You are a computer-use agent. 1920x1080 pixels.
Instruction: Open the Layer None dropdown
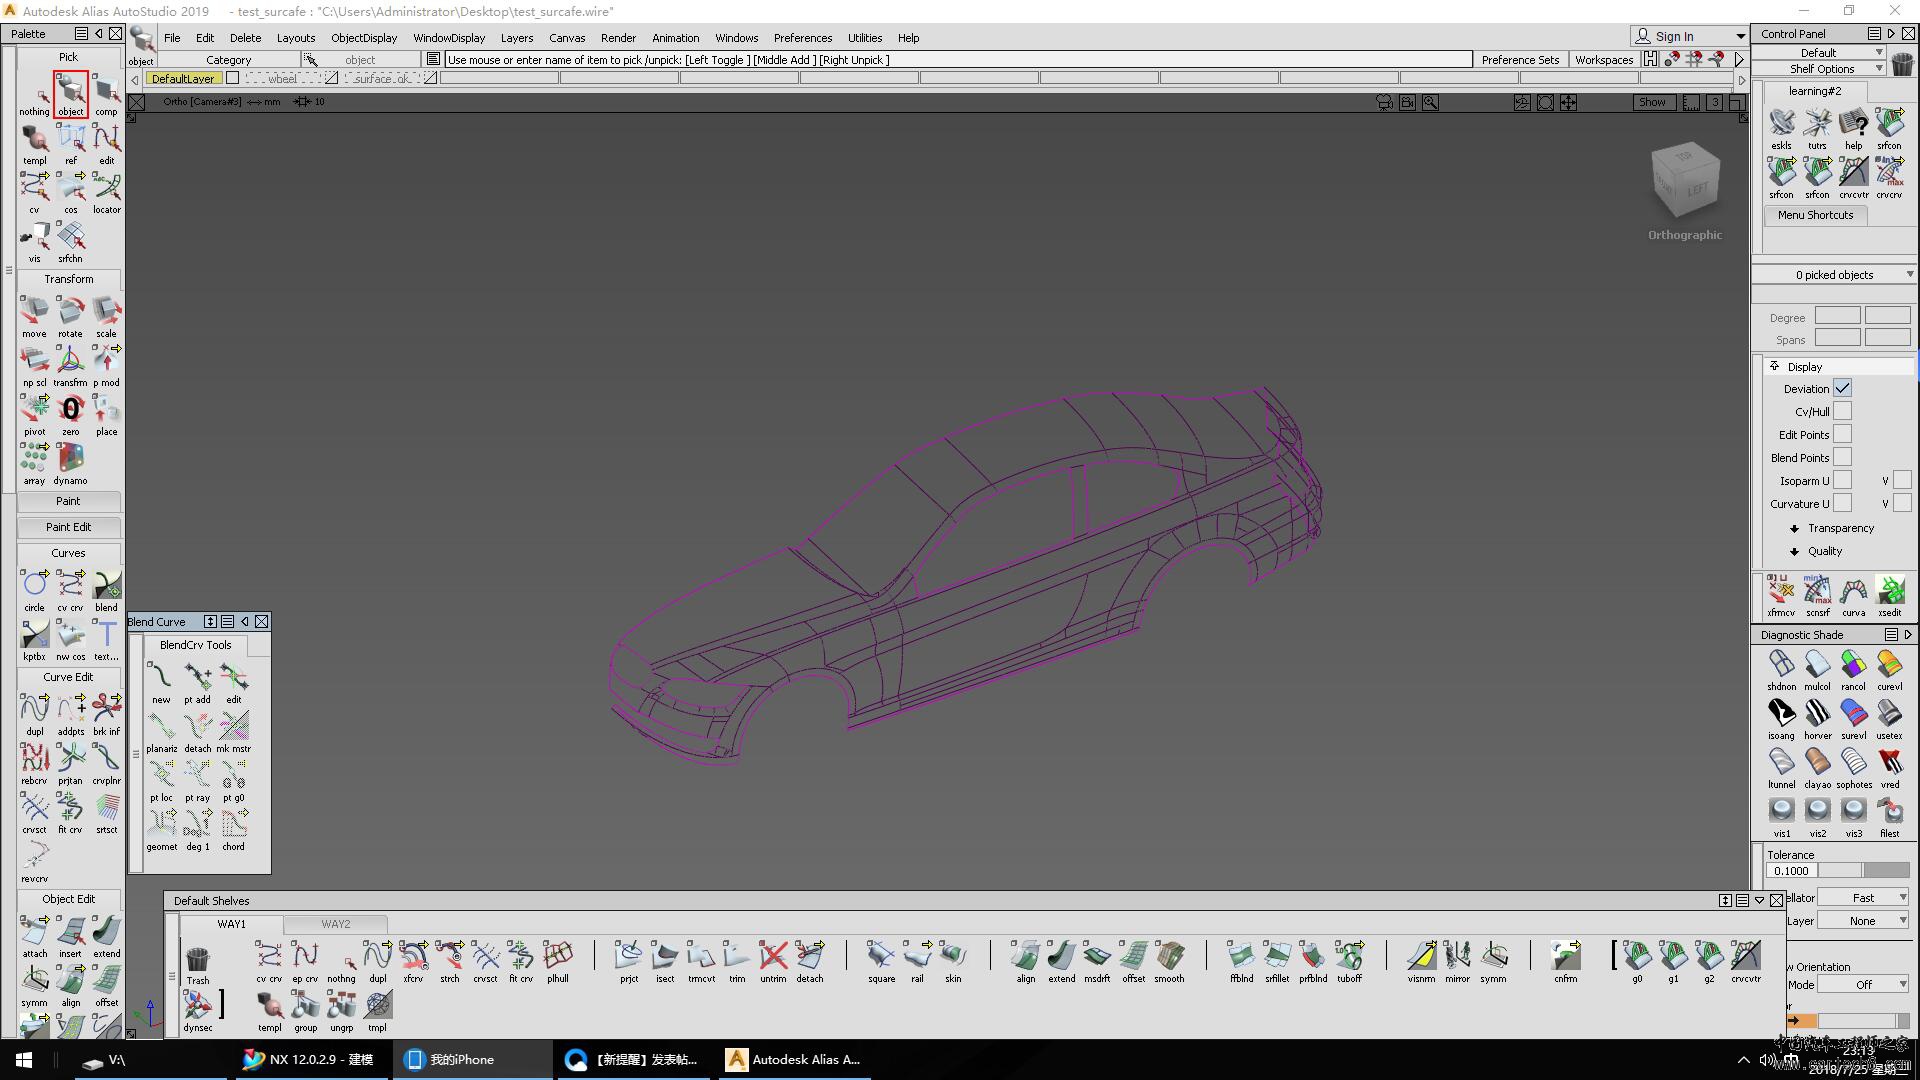click(x=1863, y=921)
